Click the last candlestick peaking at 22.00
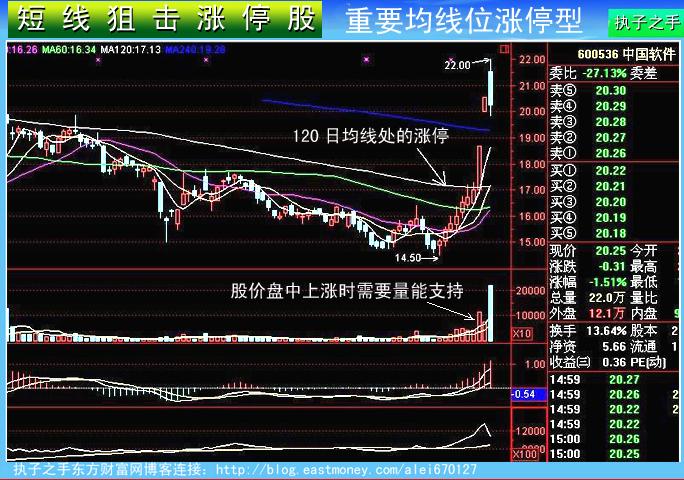 tap(491, 88)
